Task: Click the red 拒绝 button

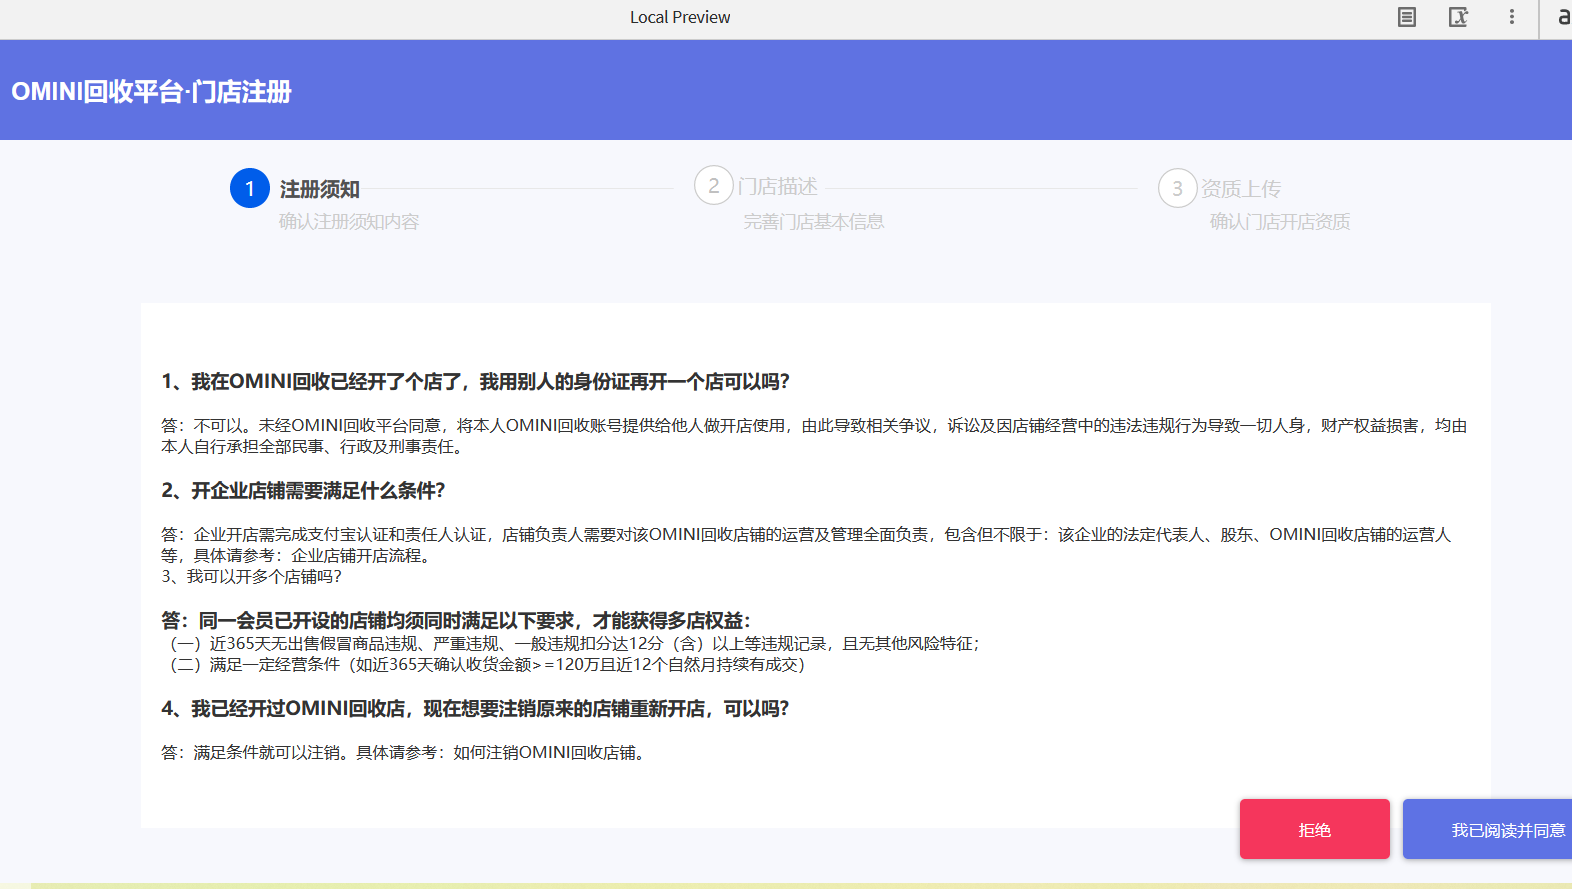Action: (x=1315, y=829)
